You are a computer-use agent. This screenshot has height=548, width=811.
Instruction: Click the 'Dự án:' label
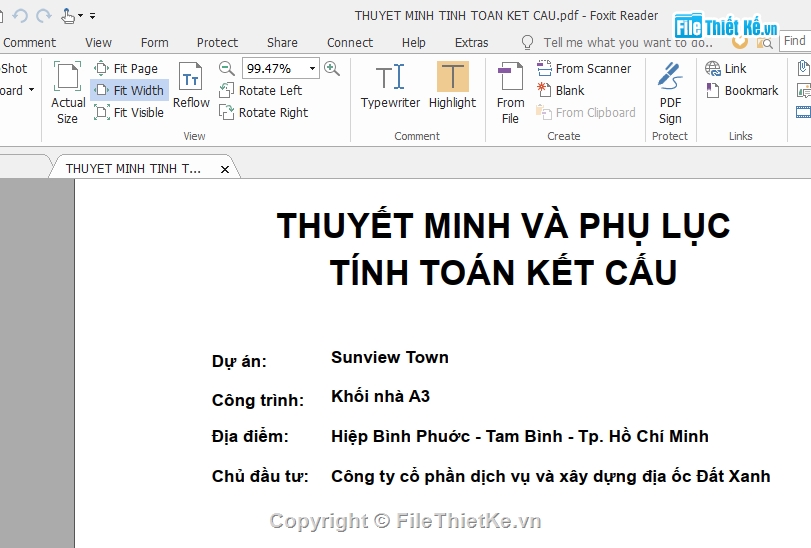point(239,361)
